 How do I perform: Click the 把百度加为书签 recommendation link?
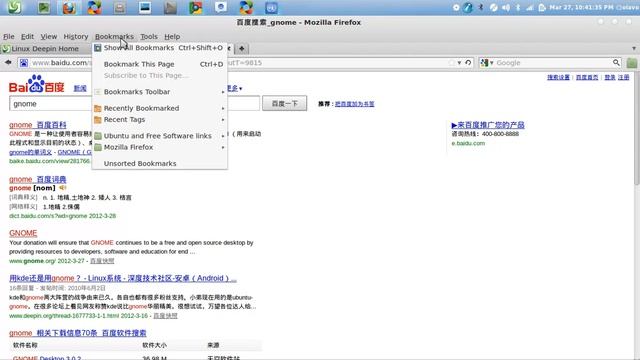354,104
